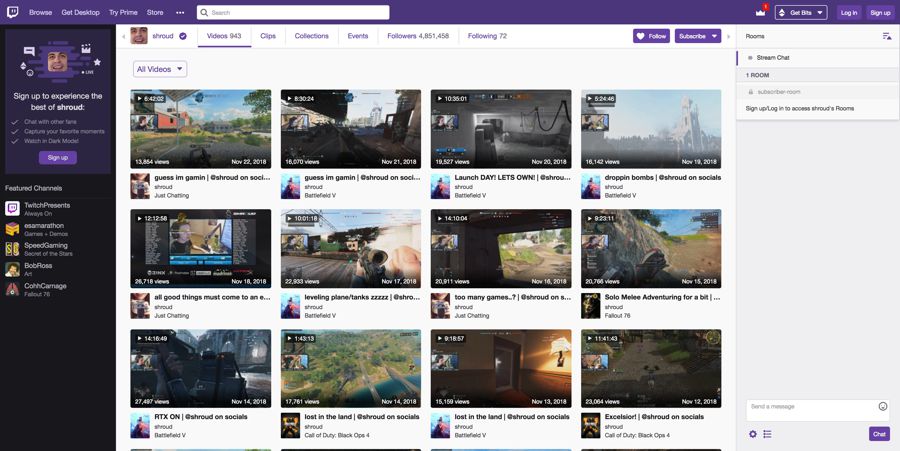Click the Prime crown loot icon
The width and height of the screenshot is (900, 451).
tap(761, 12)
